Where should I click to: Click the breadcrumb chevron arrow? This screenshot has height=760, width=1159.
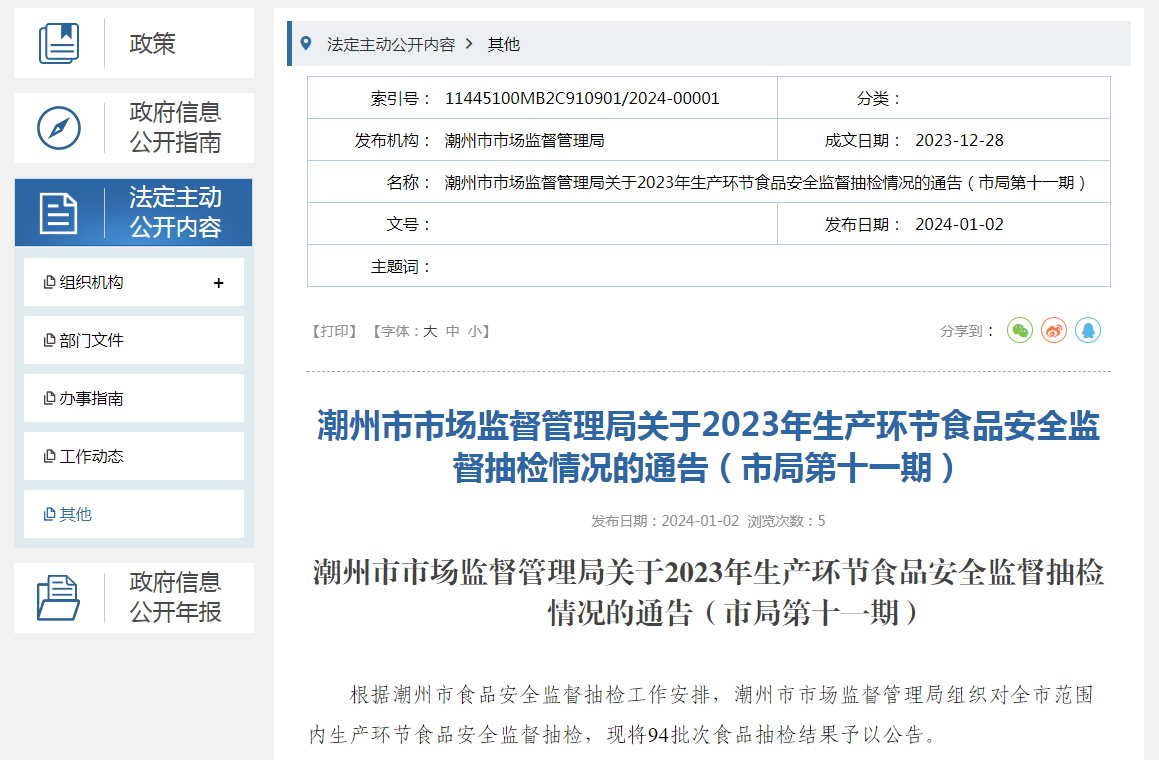pos(469,44)
